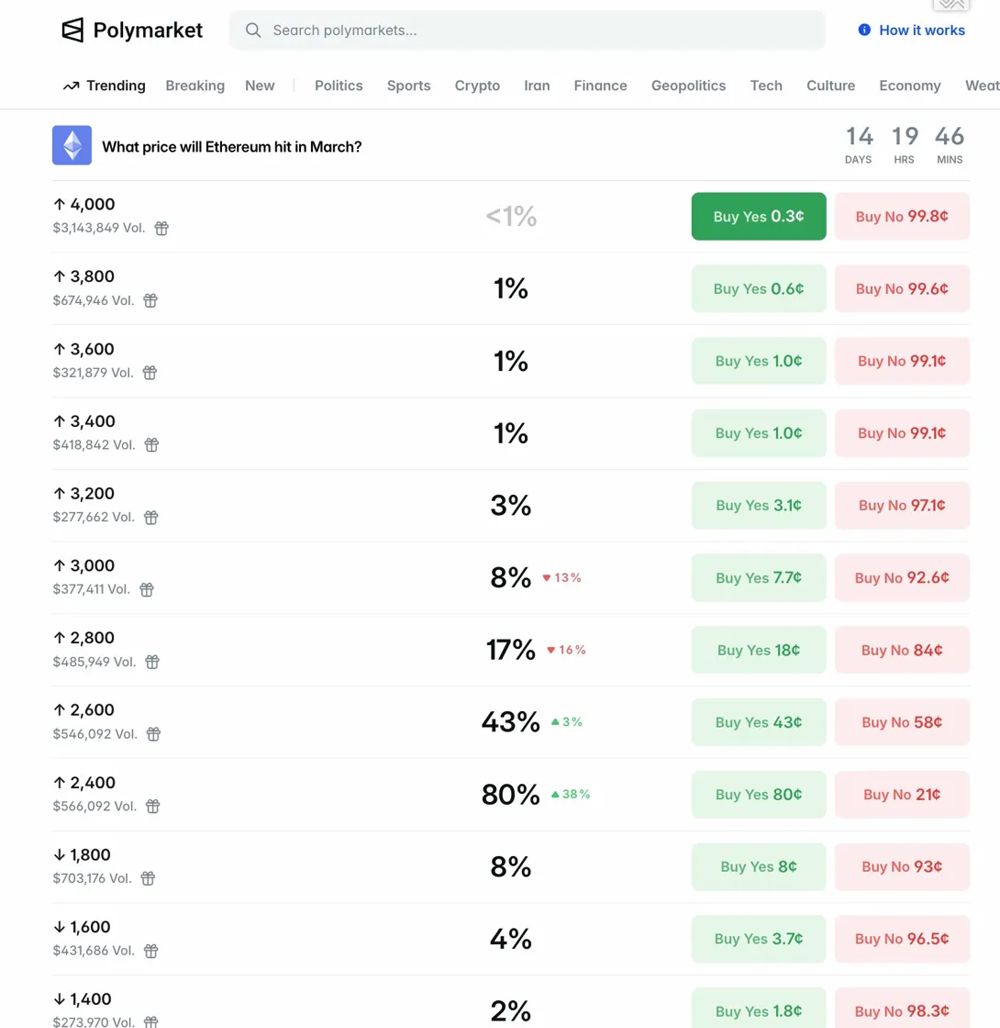Screen dimensions: 1000x1028
Task: Click the gift icon next to 4,000 volume
Action: point(162,228)
